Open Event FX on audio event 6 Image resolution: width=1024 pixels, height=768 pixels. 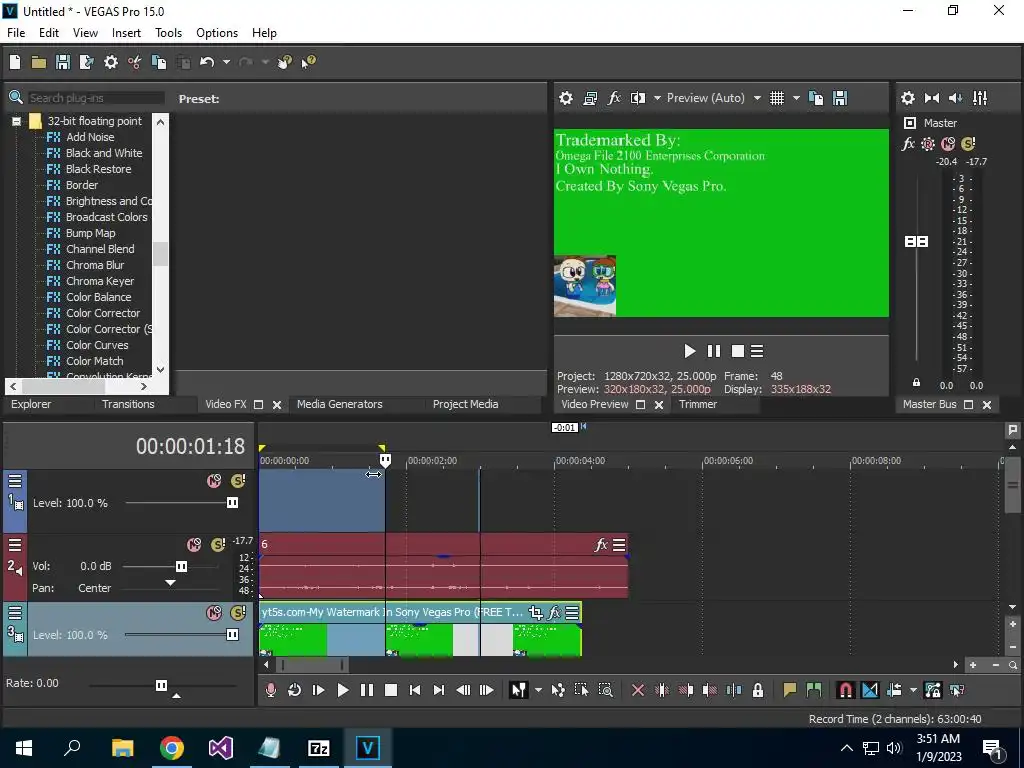click(601, 544)
